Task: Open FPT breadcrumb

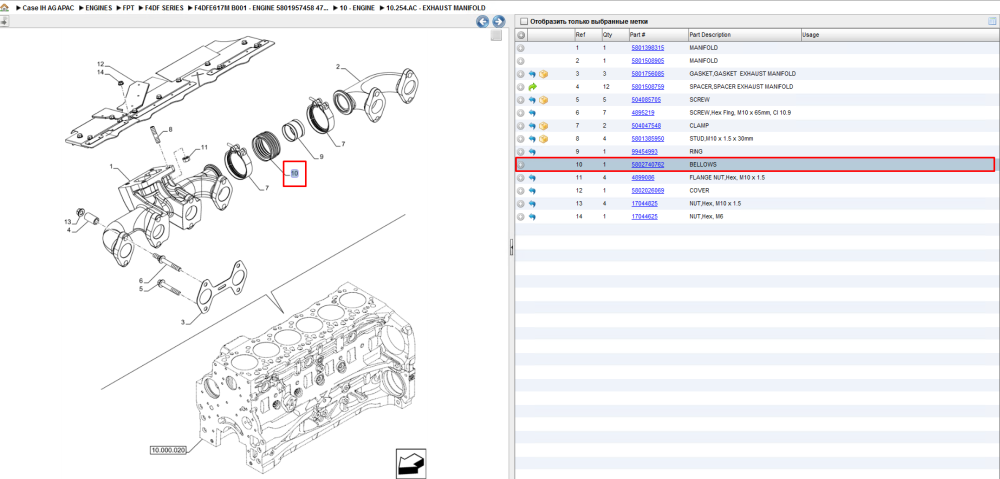Action: (128, 7)
